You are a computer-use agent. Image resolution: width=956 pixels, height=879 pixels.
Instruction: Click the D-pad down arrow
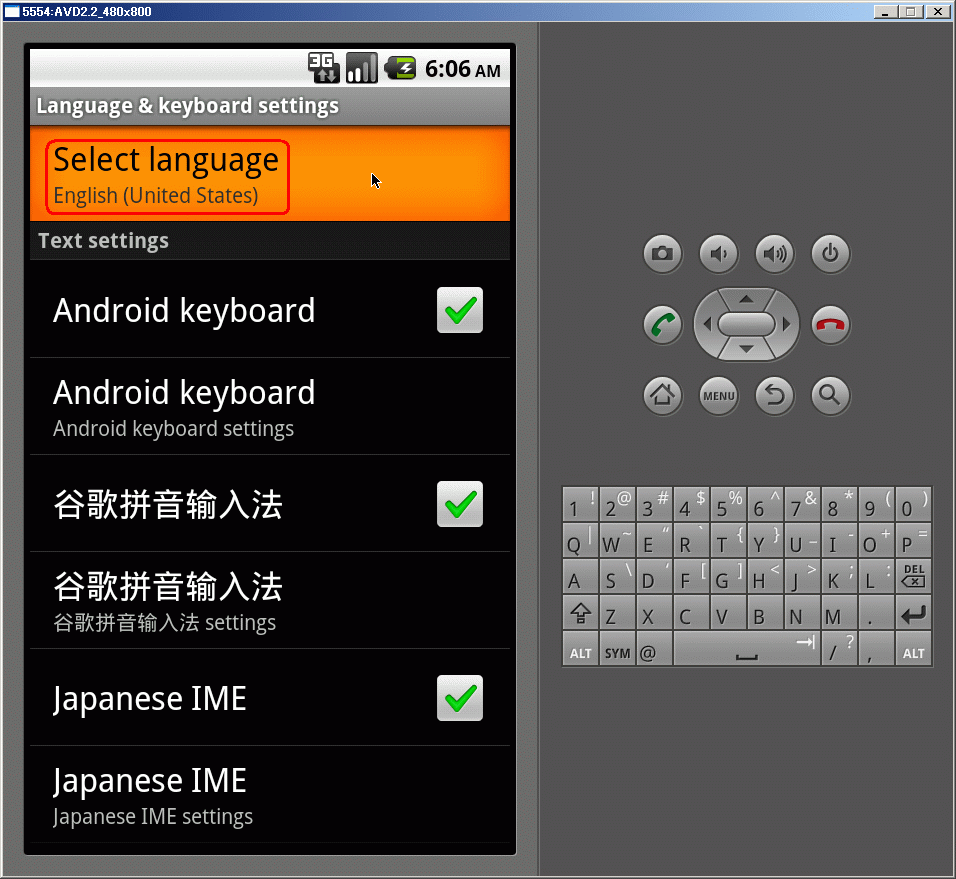pos(746,350)
